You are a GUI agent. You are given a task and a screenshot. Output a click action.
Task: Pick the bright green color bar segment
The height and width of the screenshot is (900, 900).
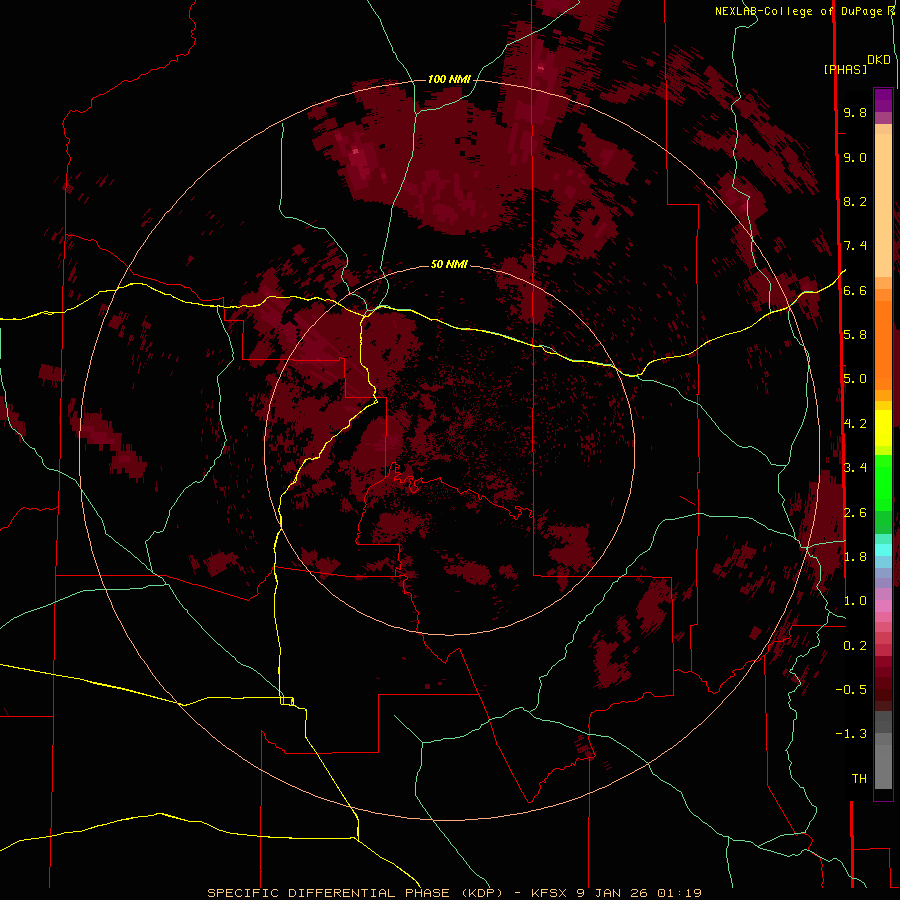[x=883, y=482]
